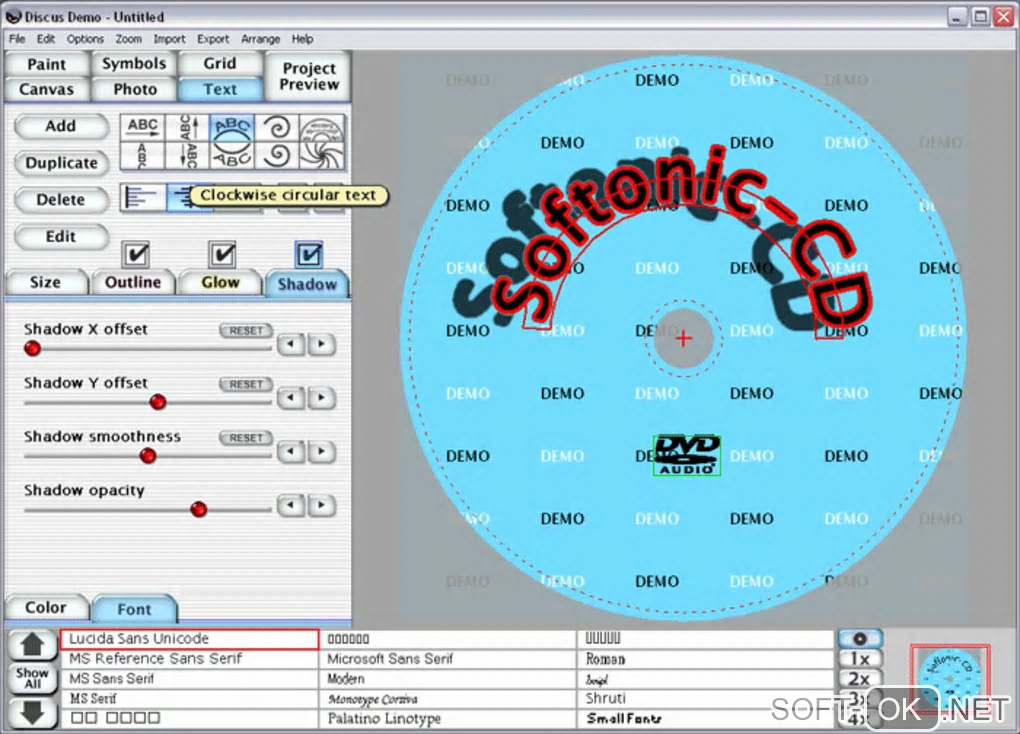Choose the lower reverse spiral text icon
The height and width of the screenshot is (734, 1020).
[277, 156]
